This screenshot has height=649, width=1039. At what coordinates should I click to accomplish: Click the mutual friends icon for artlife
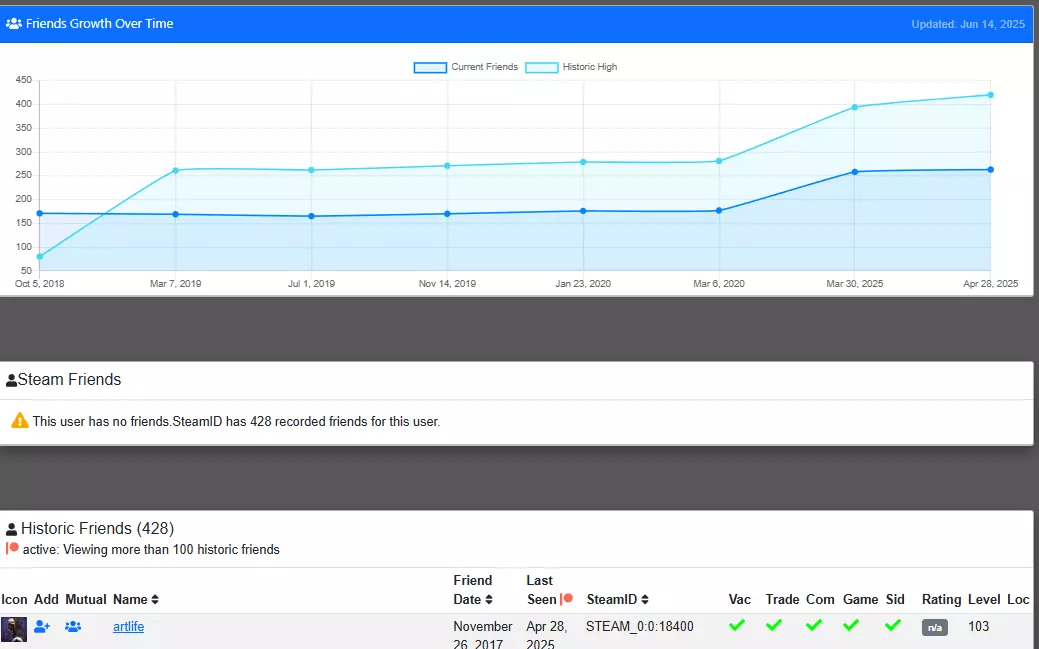coord(73,626)
